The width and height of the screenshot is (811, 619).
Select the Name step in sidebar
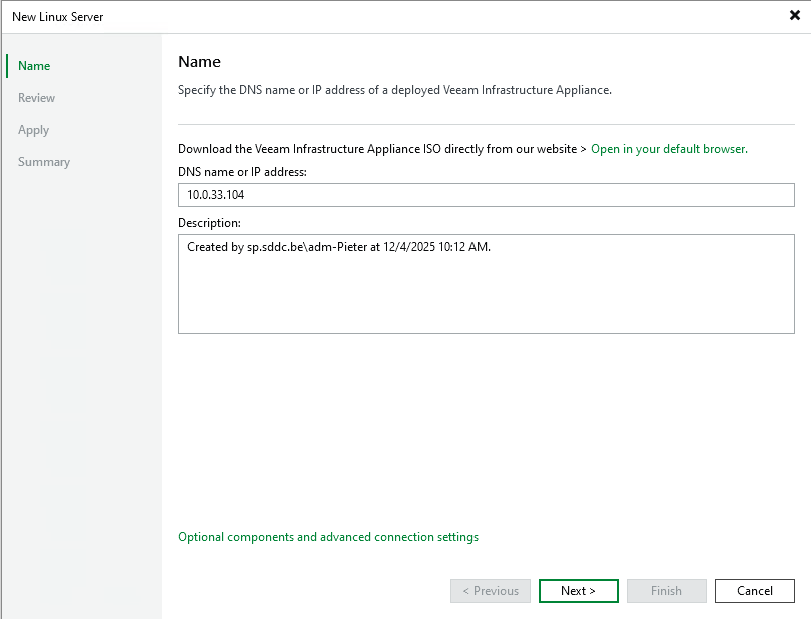tap(34, 66)
